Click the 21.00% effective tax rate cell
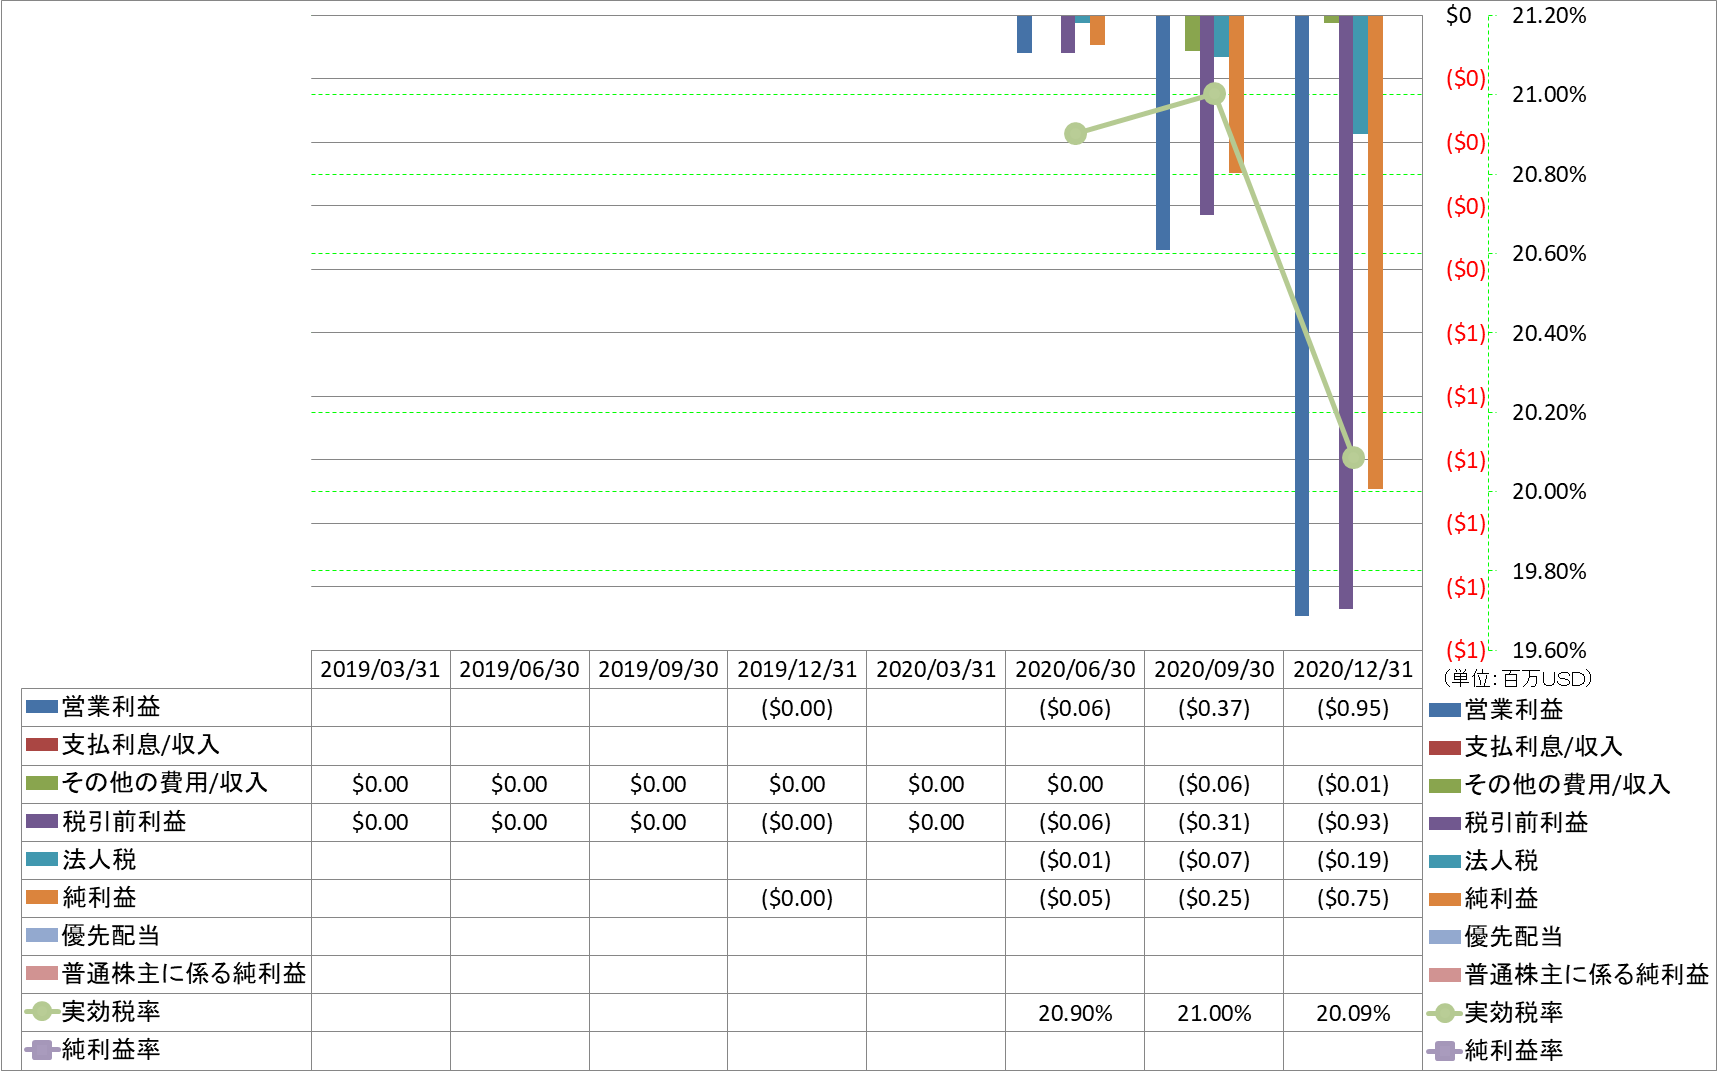 pyautogui.click(x=1214, y=1013)
